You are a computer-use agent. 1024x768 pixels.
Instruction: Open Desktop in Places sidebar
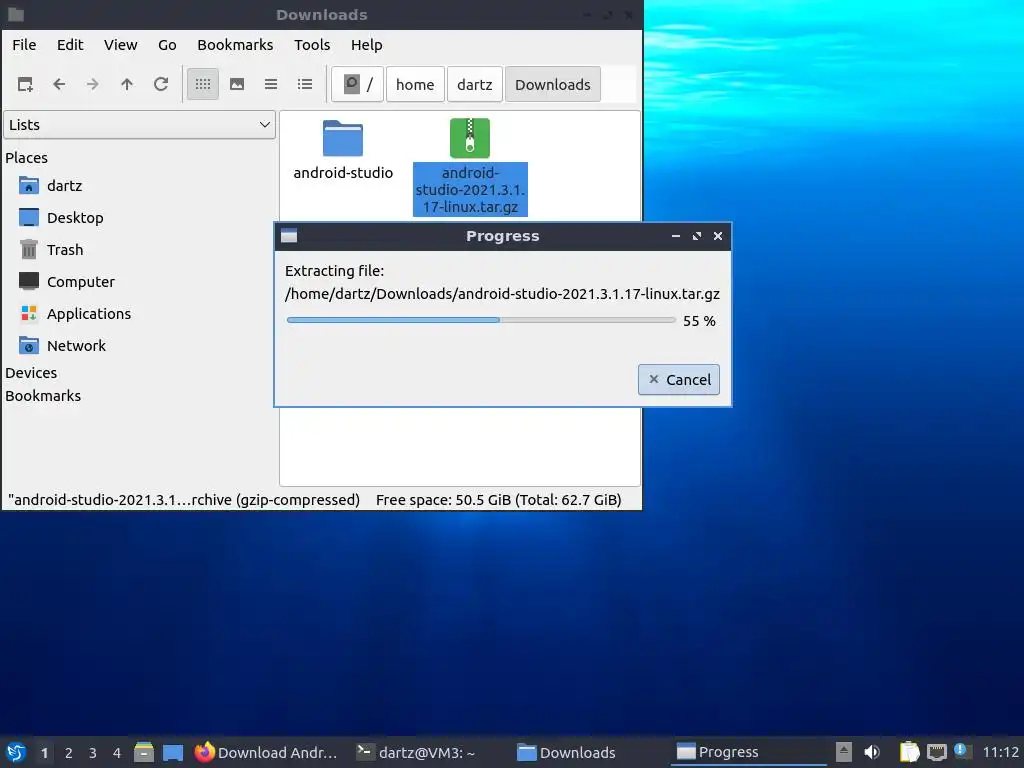[x=75, y=218]
